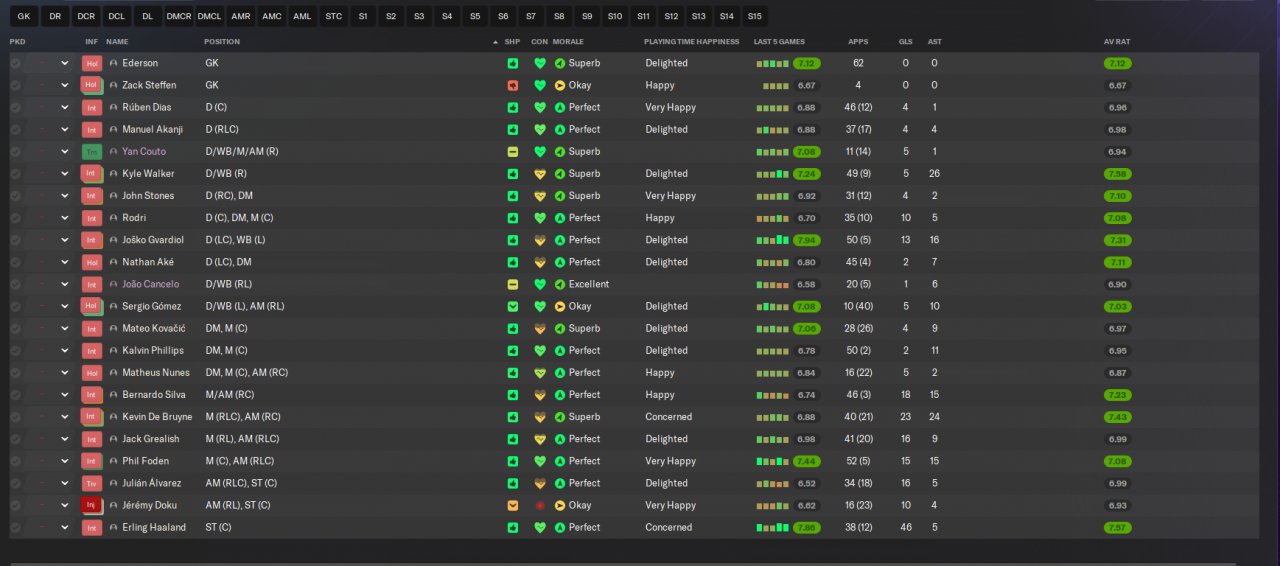The image size is (1280, 566).
Task: Click Jérémy Doku's orange match sharpness icon
Action: pyautogui.click(x=513, y=505)
